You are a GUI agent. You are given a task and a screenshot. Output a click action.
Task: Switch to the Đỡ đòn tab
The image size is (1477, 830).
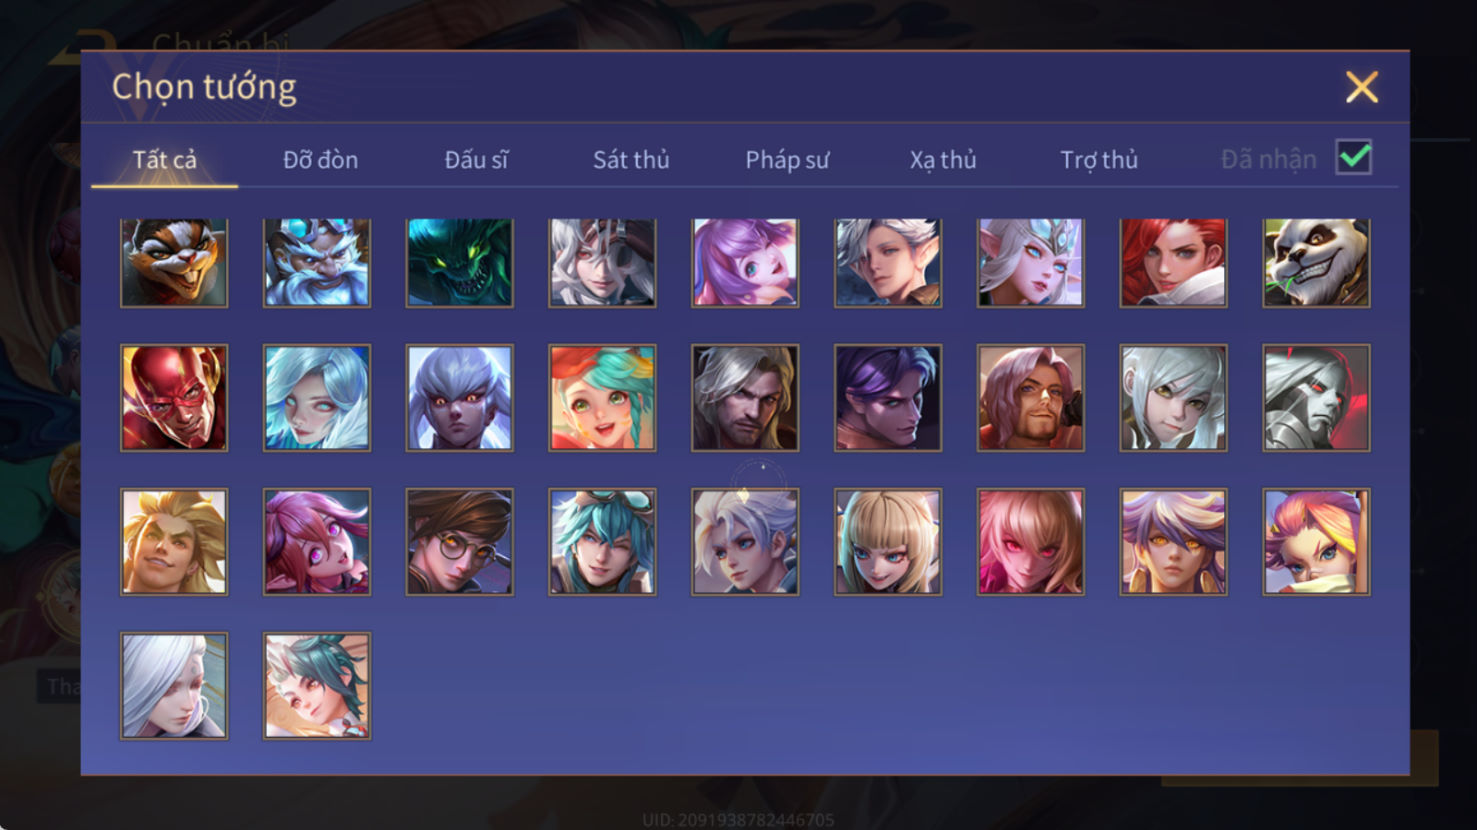click(x=320, y=160)
